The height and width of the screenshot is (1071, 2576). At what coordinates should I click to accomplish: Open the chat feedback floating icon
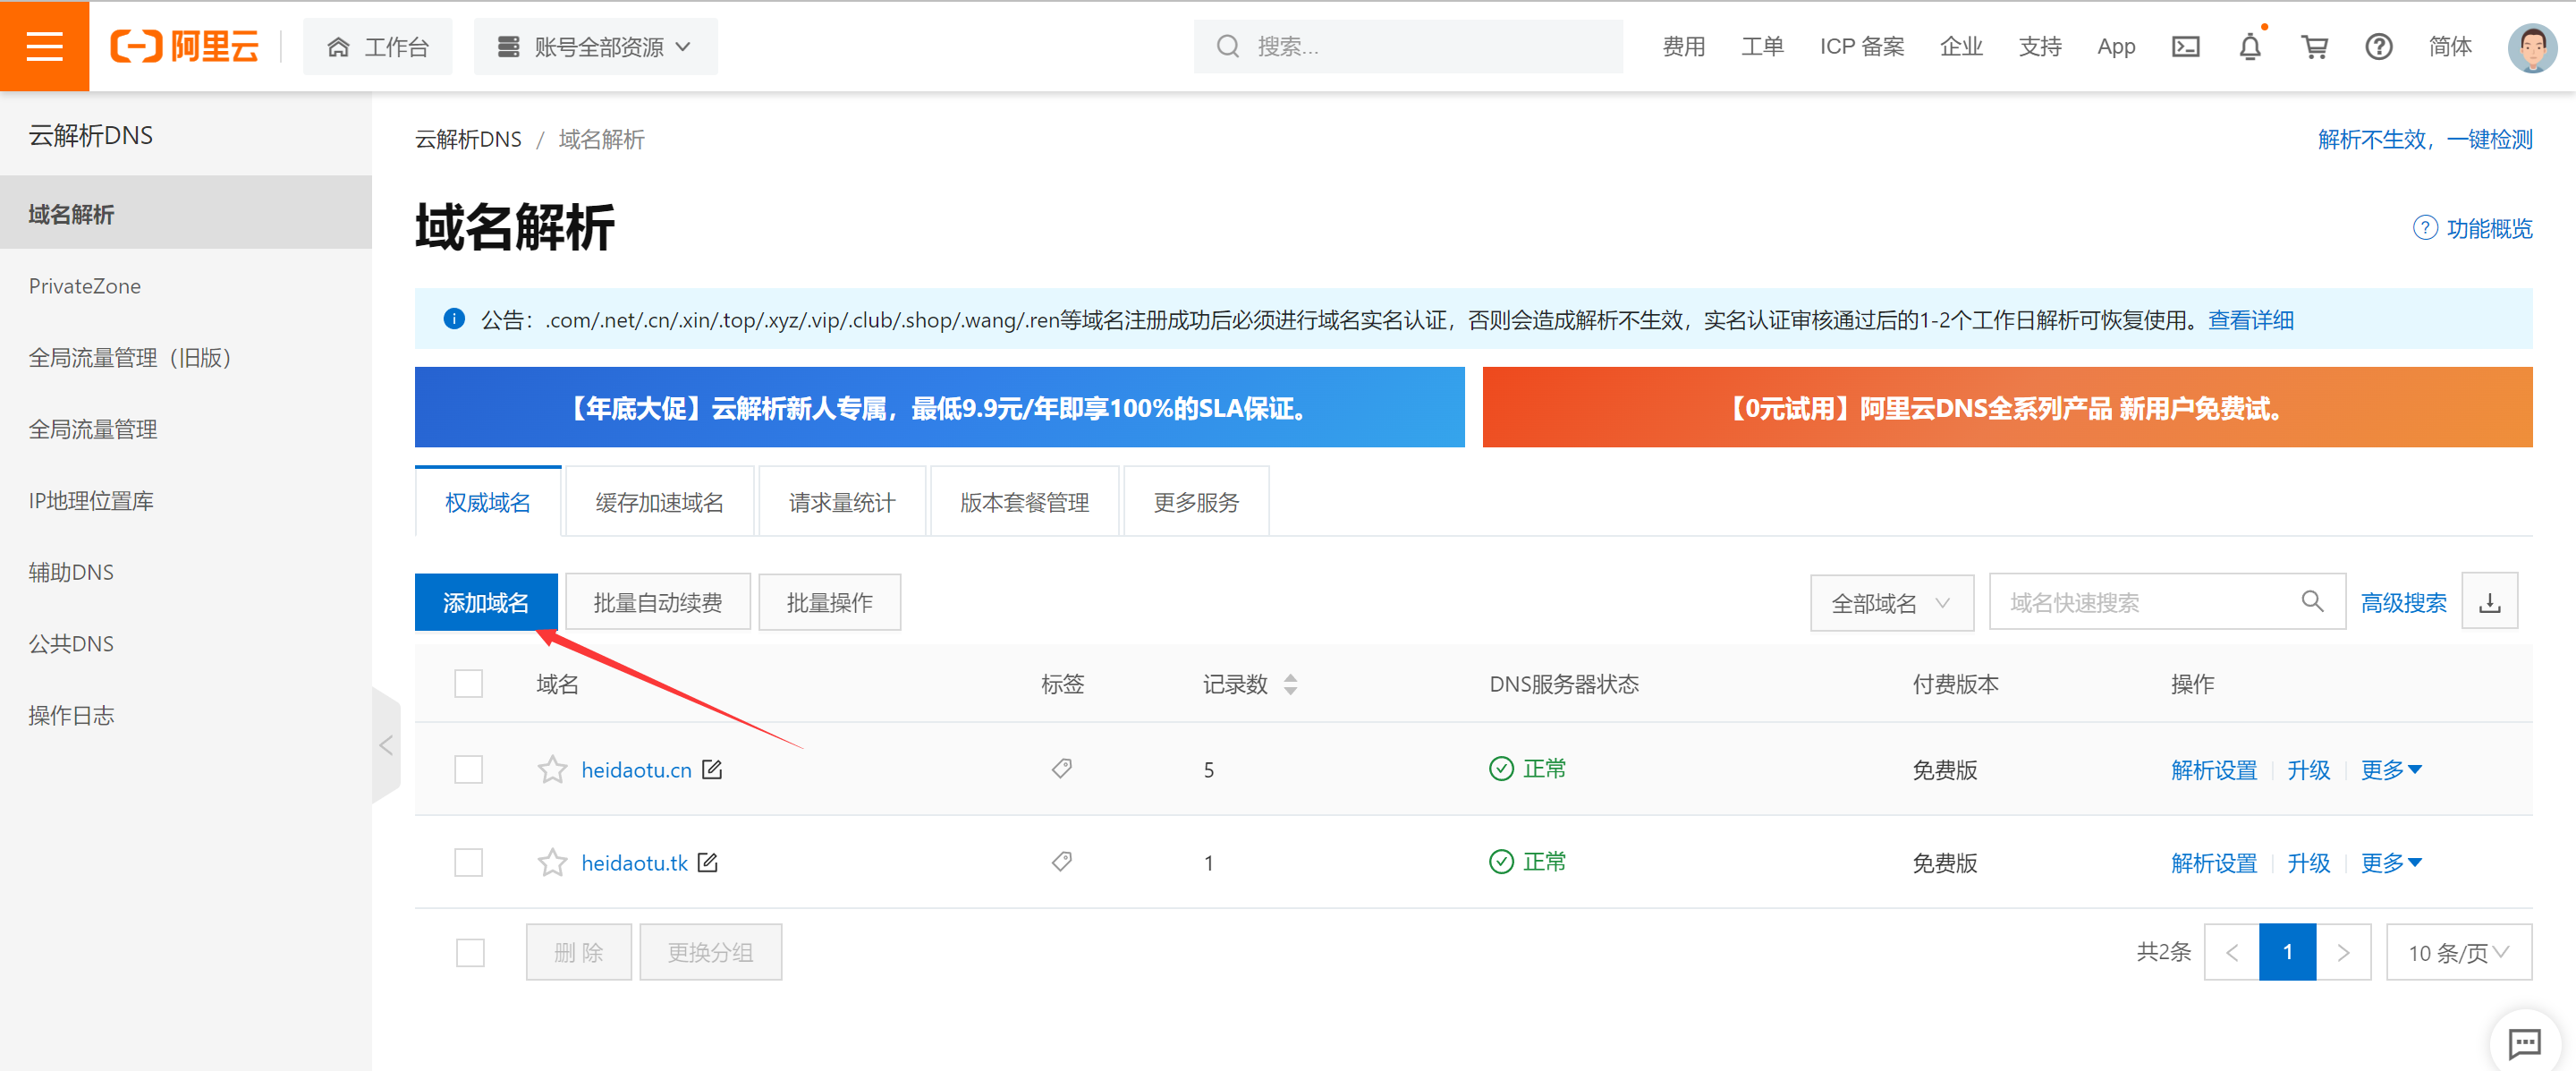(2524, 1043)
